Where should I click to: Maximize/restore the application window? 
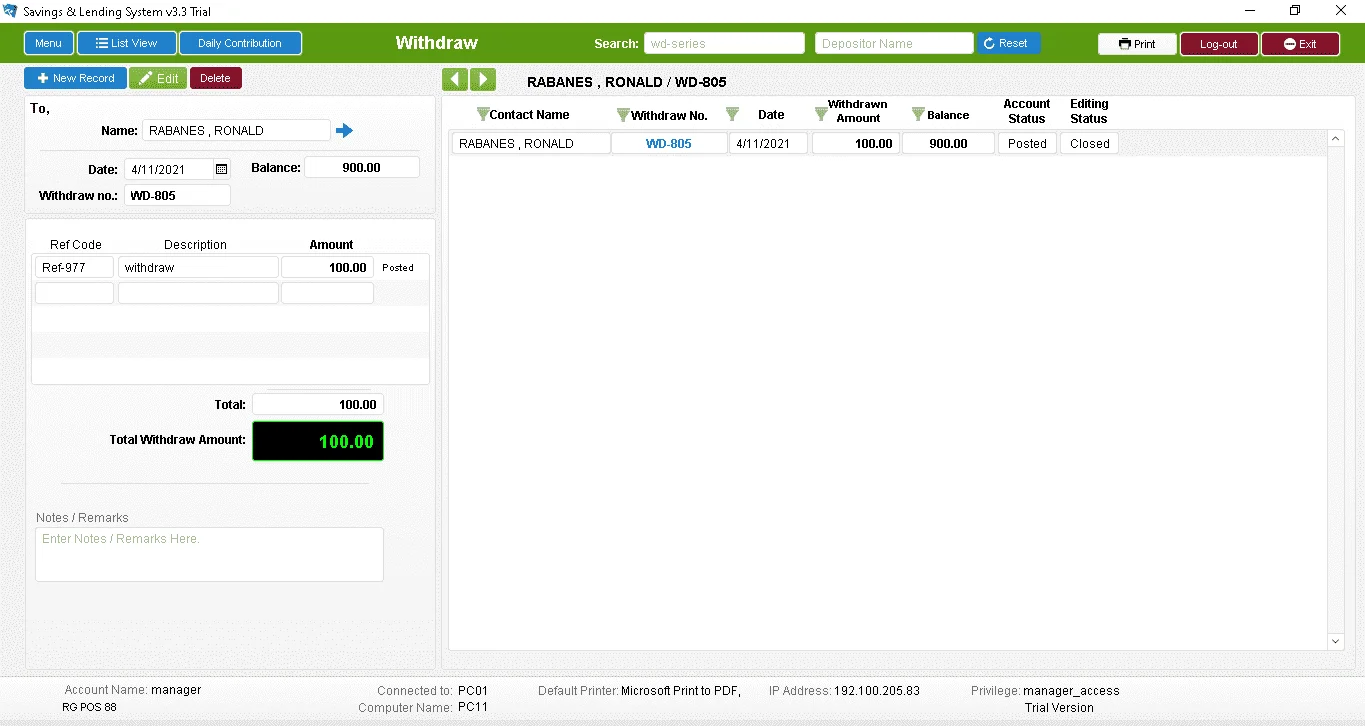coord(1295,11)
